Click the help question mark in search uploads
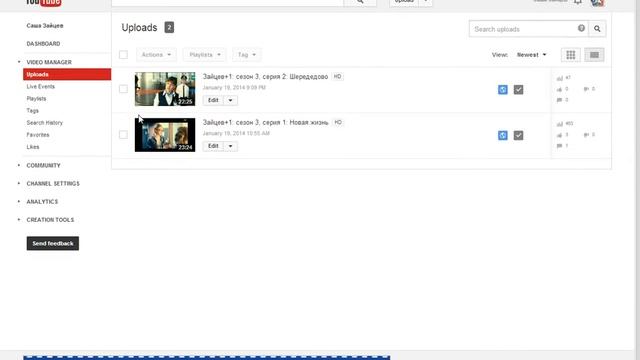Viewport: 640px width, 360px height. [x=581, y=28]
